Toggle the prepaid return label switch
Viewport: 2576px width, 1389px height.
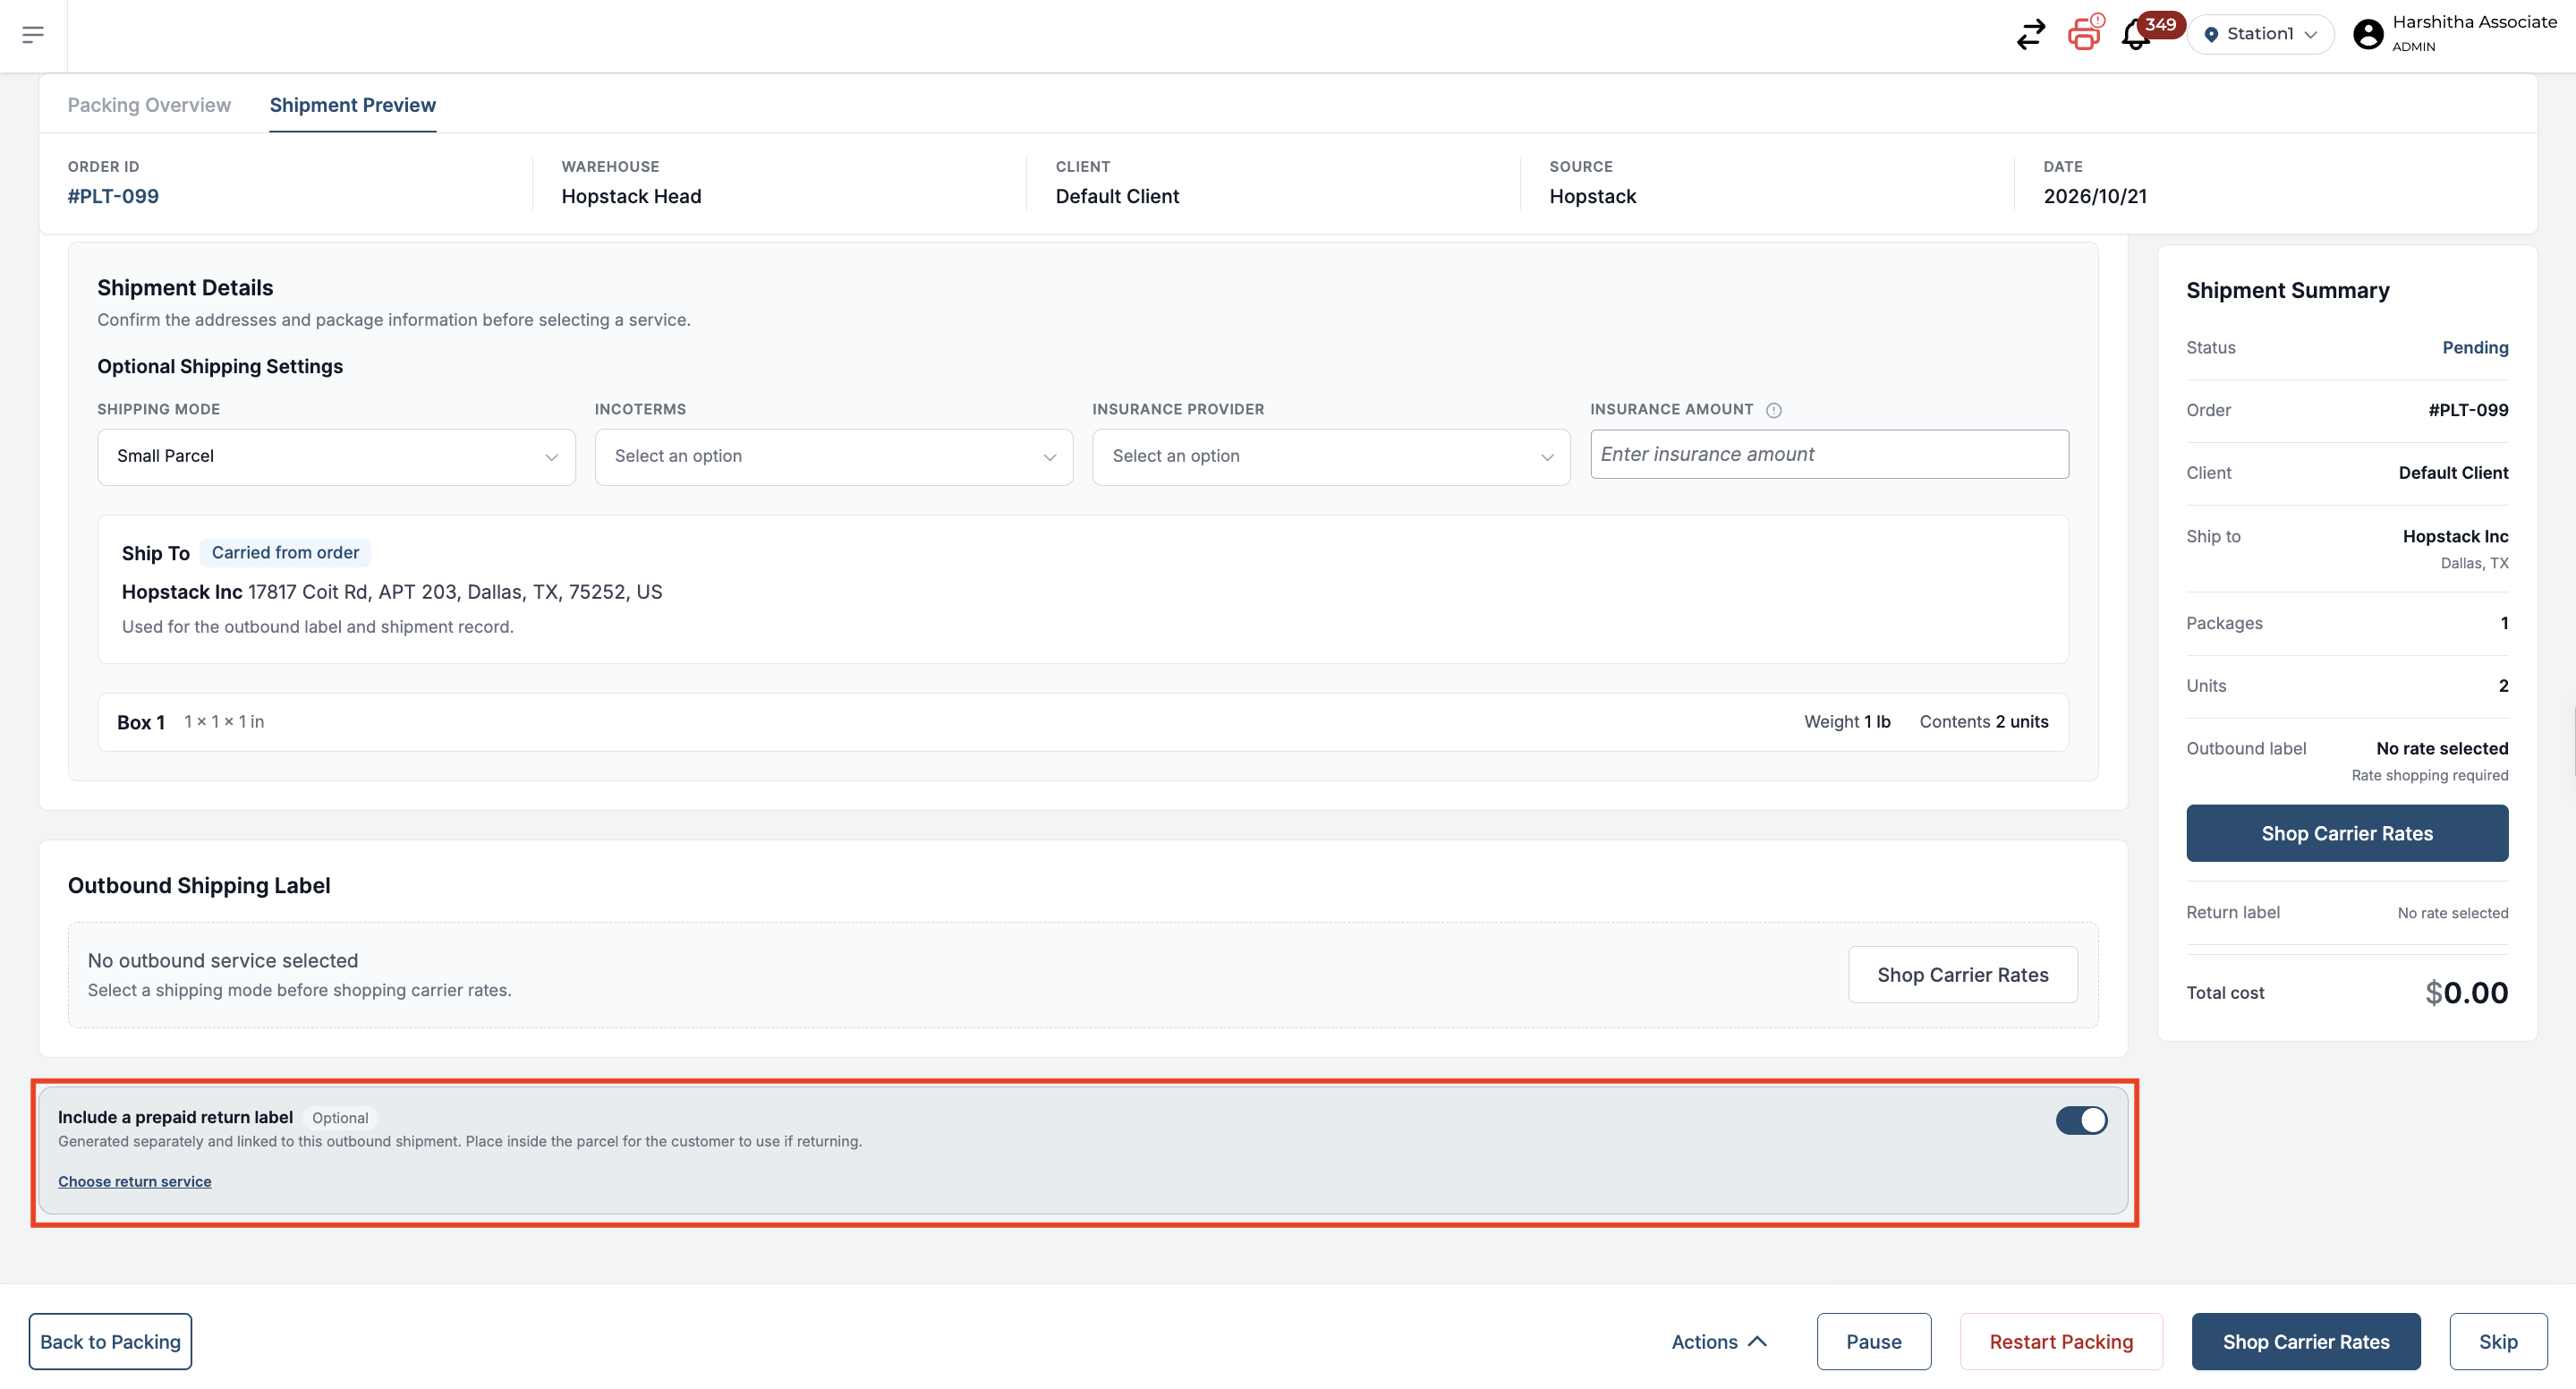coord(2081,1120)
